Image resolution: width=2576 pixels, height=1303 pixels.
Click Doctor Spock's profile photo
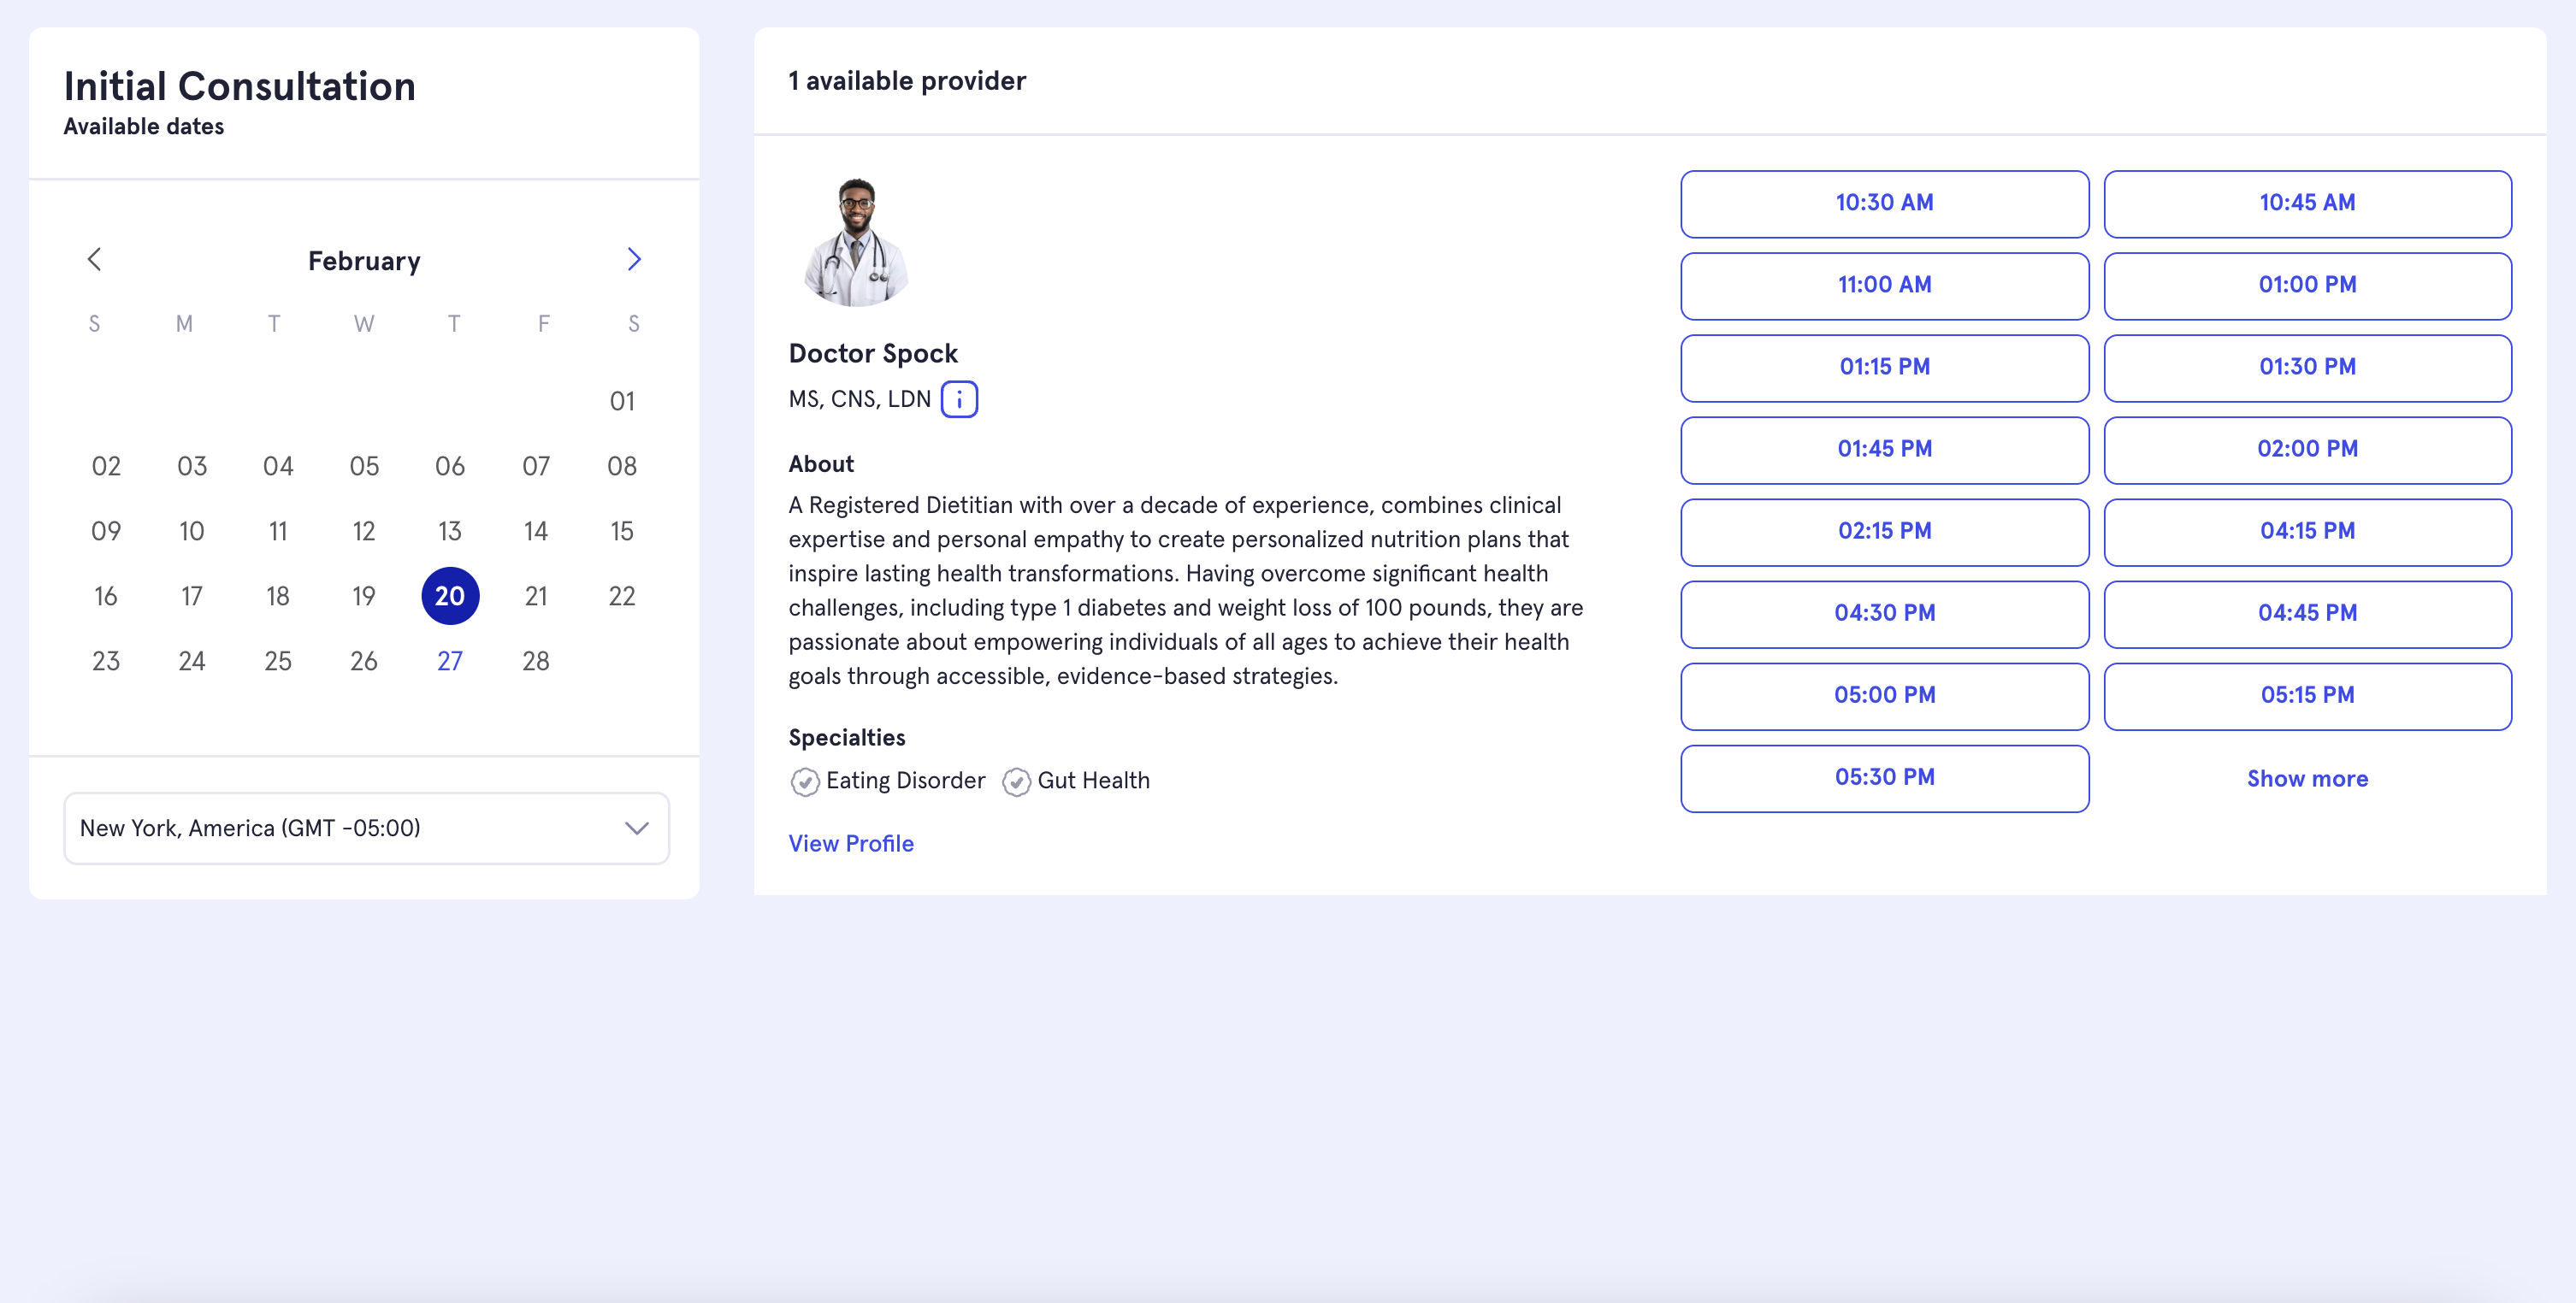856,241
